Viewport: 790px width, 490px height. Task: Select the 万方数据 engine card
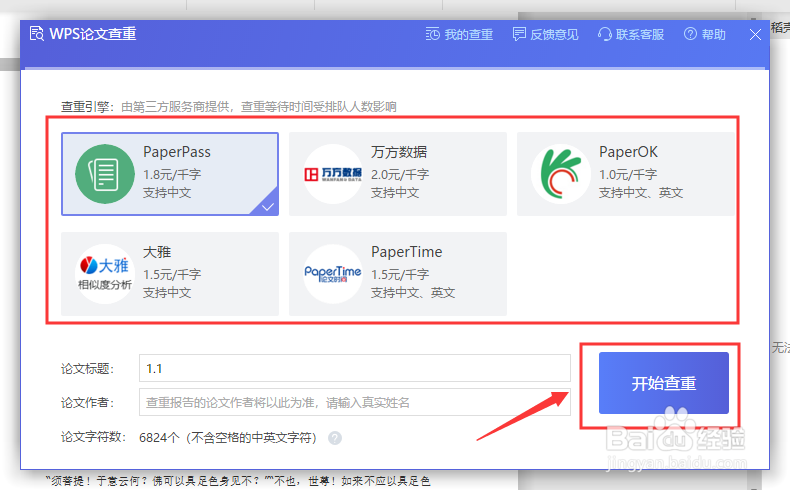[398, 174]
